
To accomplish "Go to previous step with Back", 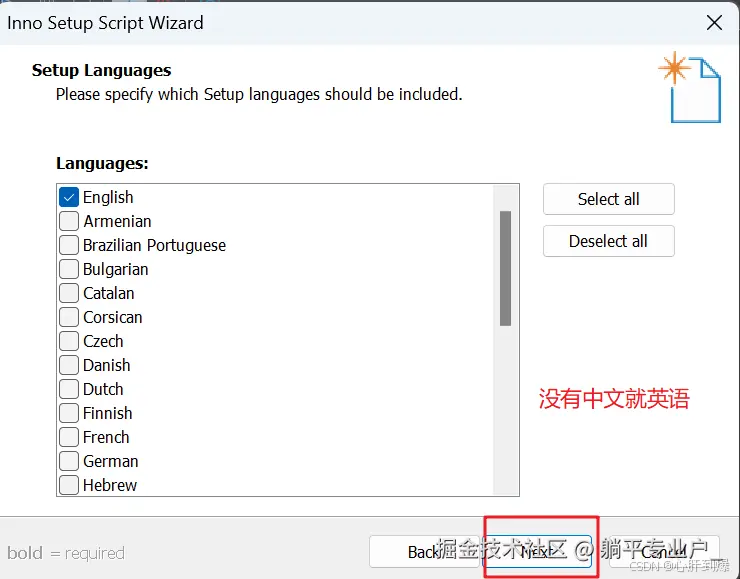I will point(424,552).
